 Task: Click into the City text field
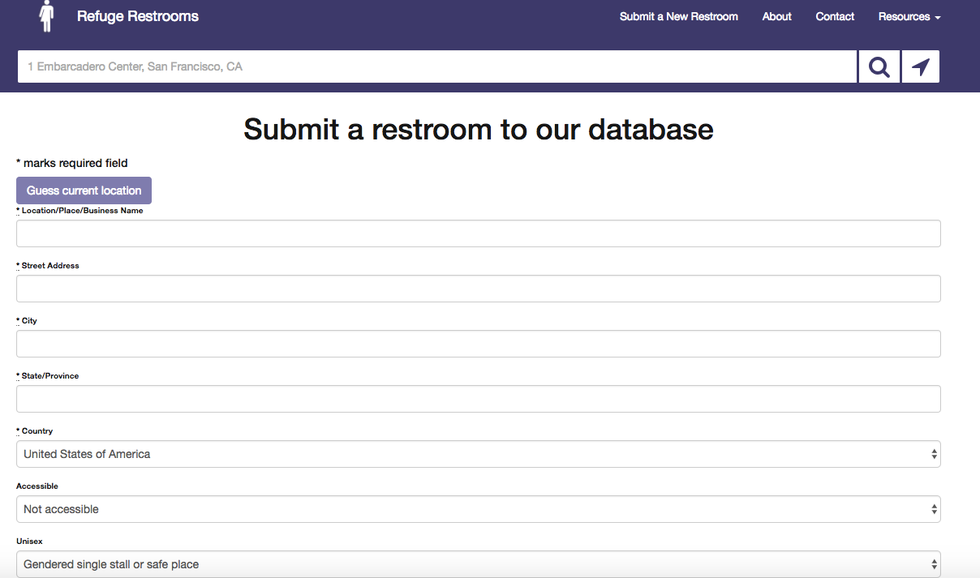[478, 344]
